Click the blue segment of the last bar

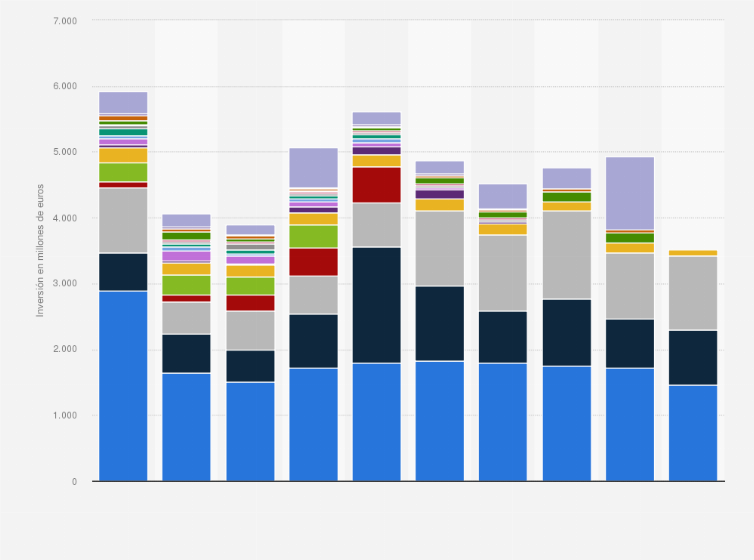click(692, 432)
